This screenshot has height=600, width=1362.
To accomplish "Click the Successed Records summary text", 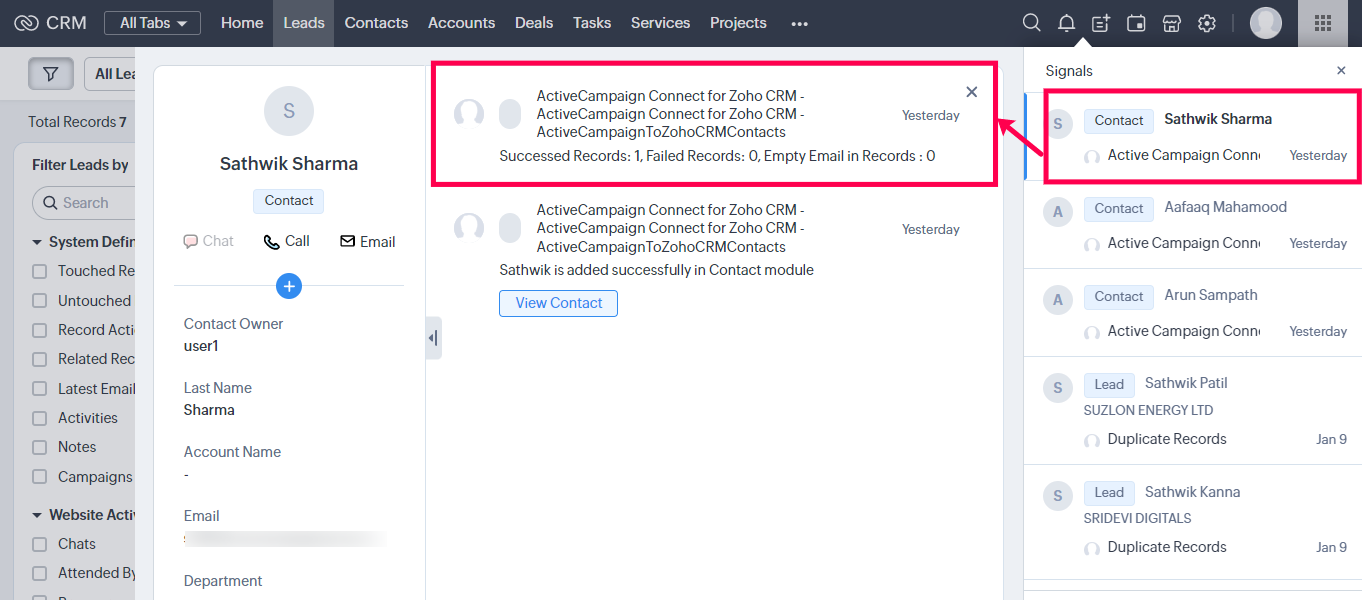I will (x=717, y=156).
